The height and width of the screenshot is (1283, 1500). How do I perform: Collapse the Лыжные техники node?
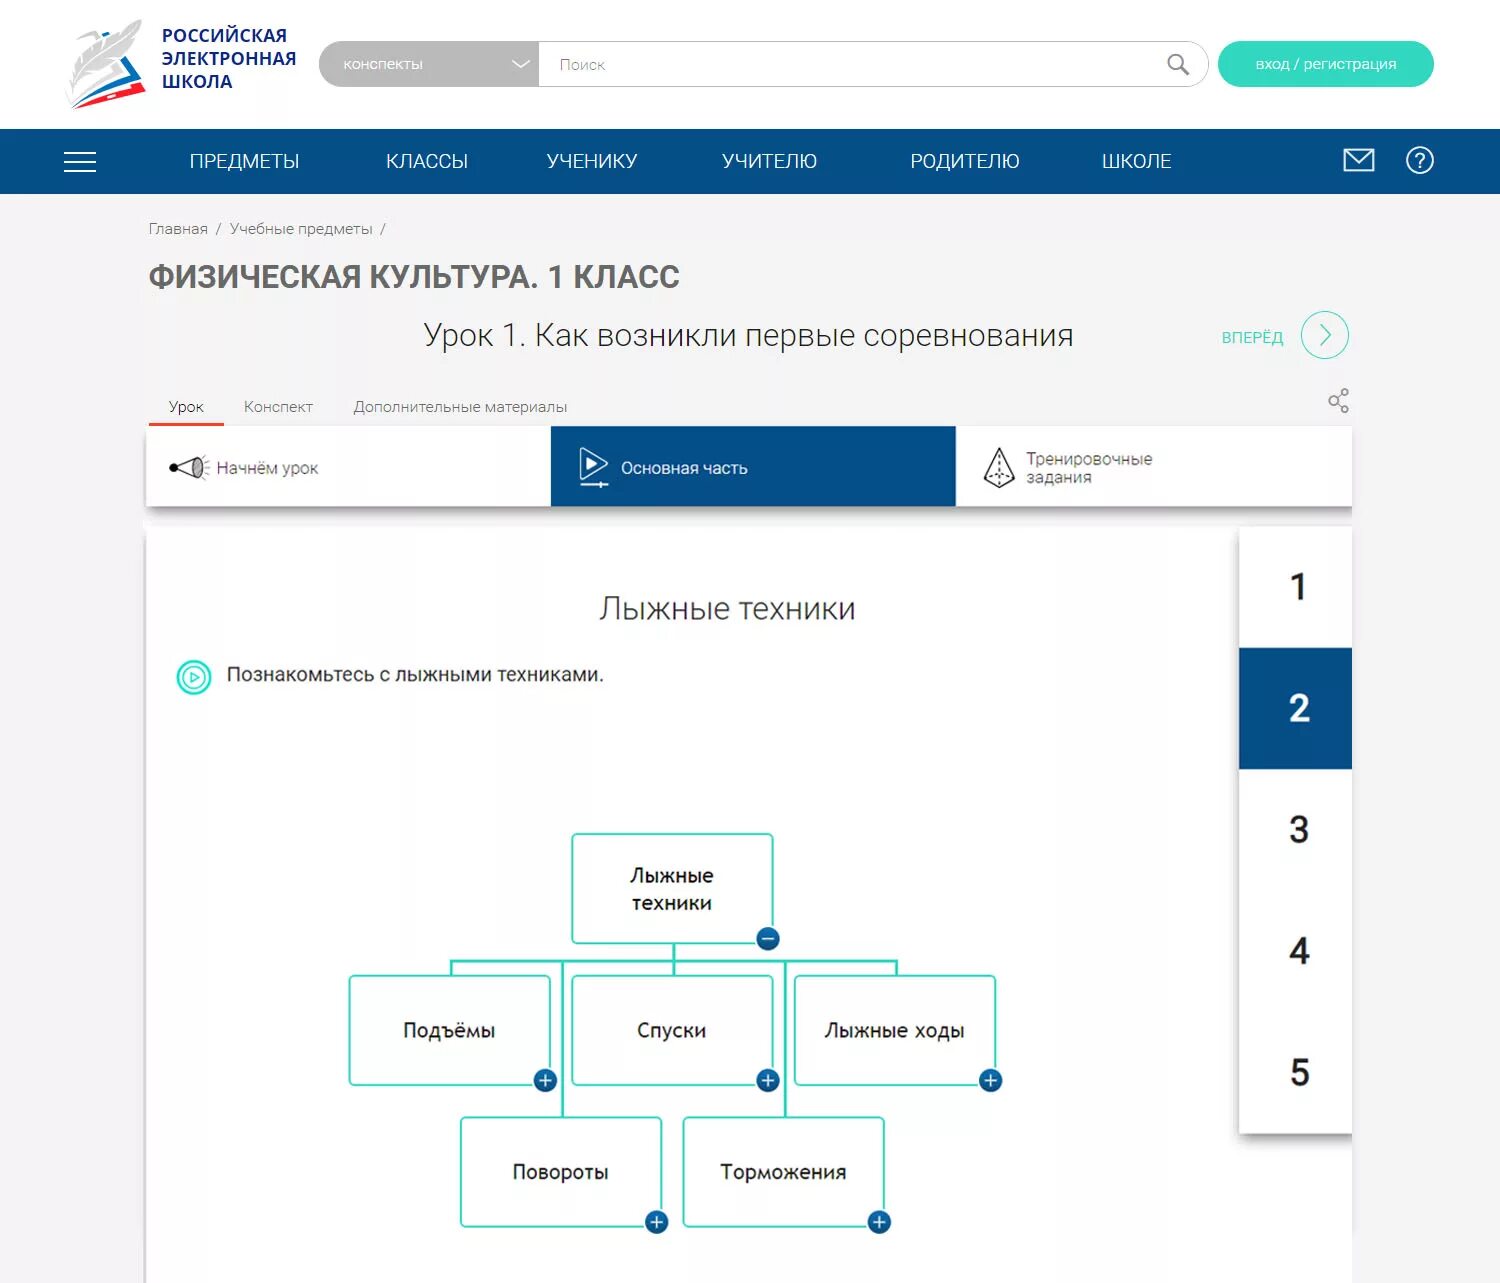pos(768,939)
